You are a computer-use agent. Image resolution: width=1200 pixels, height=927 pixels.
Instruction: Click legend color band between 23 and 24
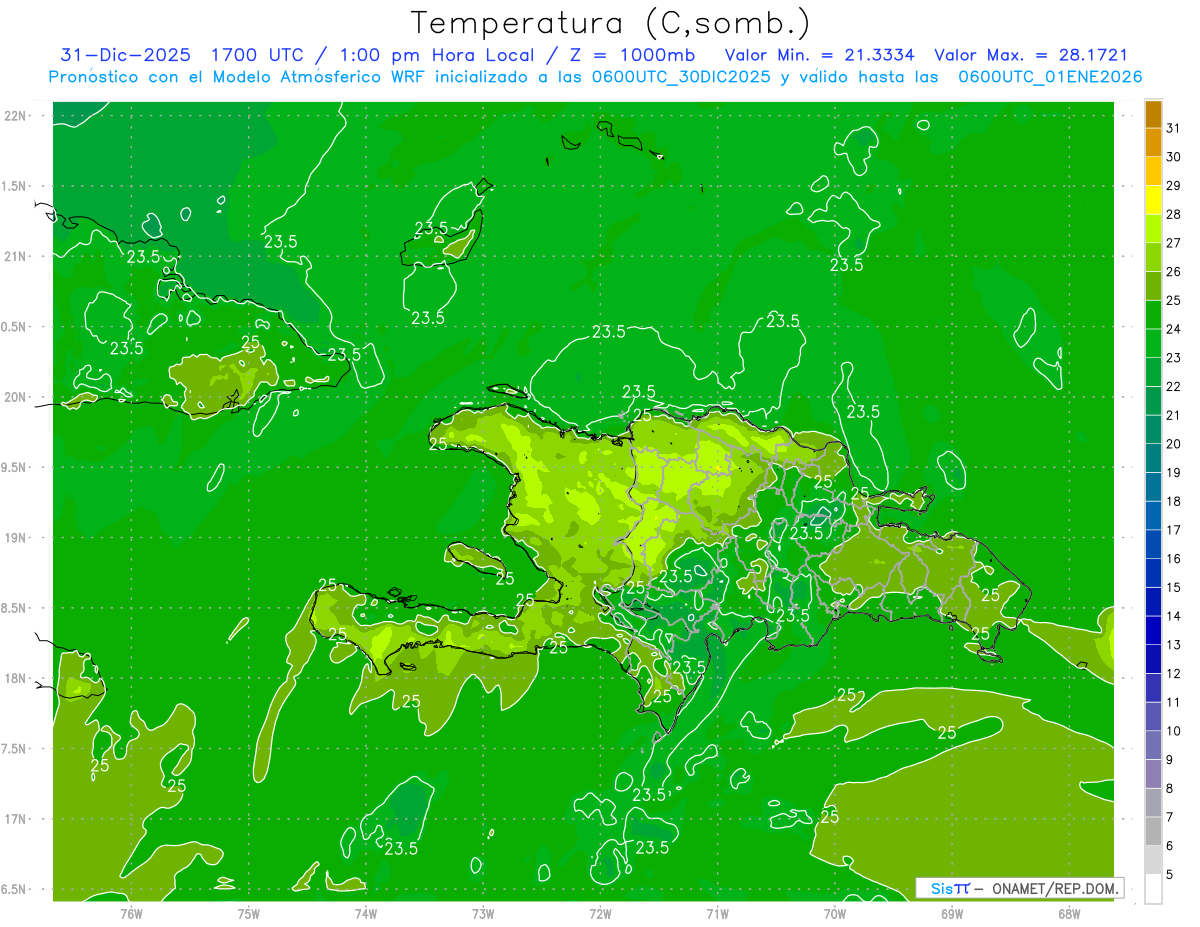pos(1153,343)
